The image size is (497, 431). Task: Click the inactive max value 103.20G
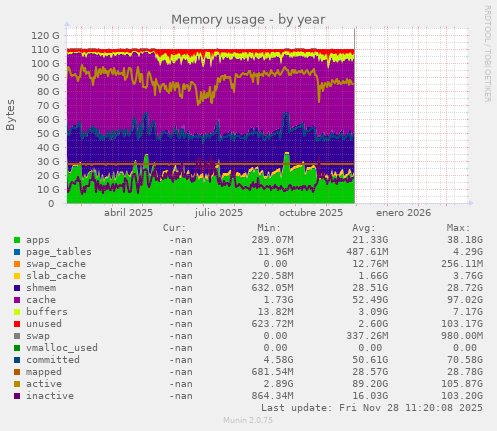coord(462,396)
